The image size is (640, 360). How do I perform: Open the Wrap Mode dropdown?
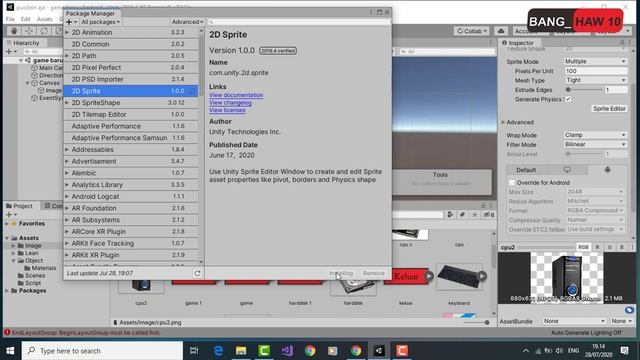(595, 135)
